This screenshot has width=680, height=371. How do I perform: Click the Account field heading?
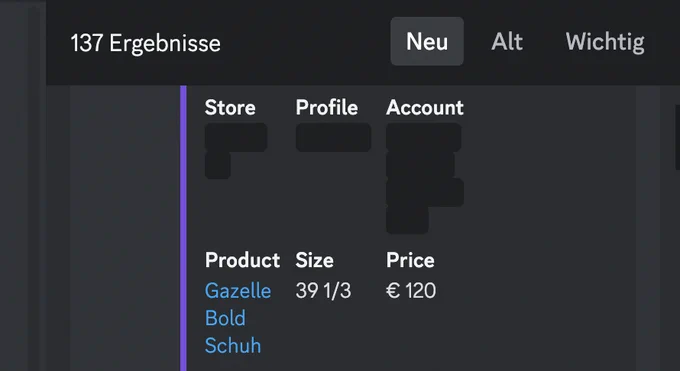coord(425,108)
